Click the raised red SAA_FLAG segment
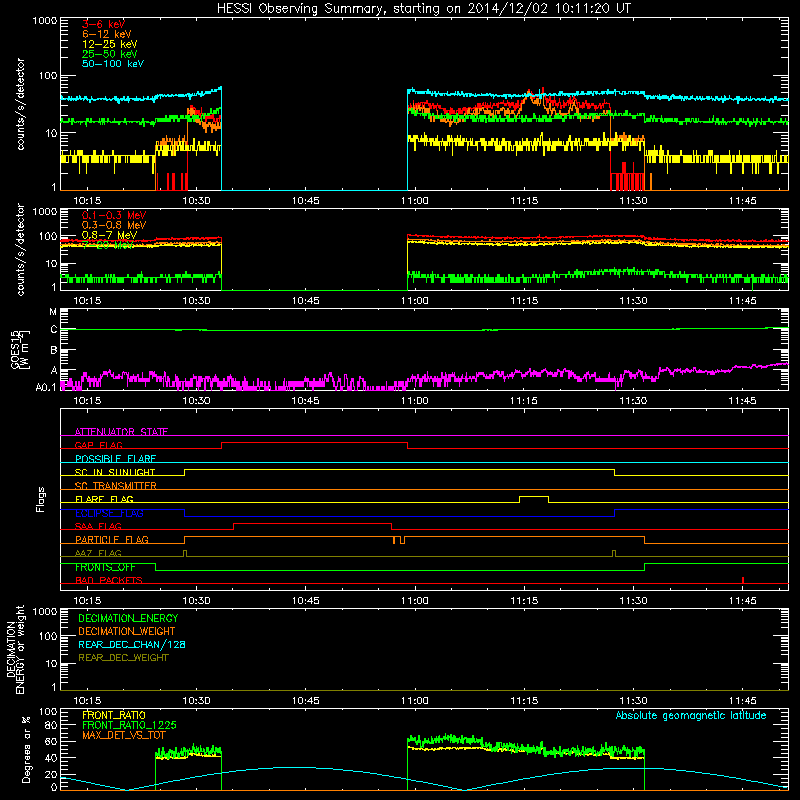The height and width of the screenshot is (800, 800). (x=312, y=523)
